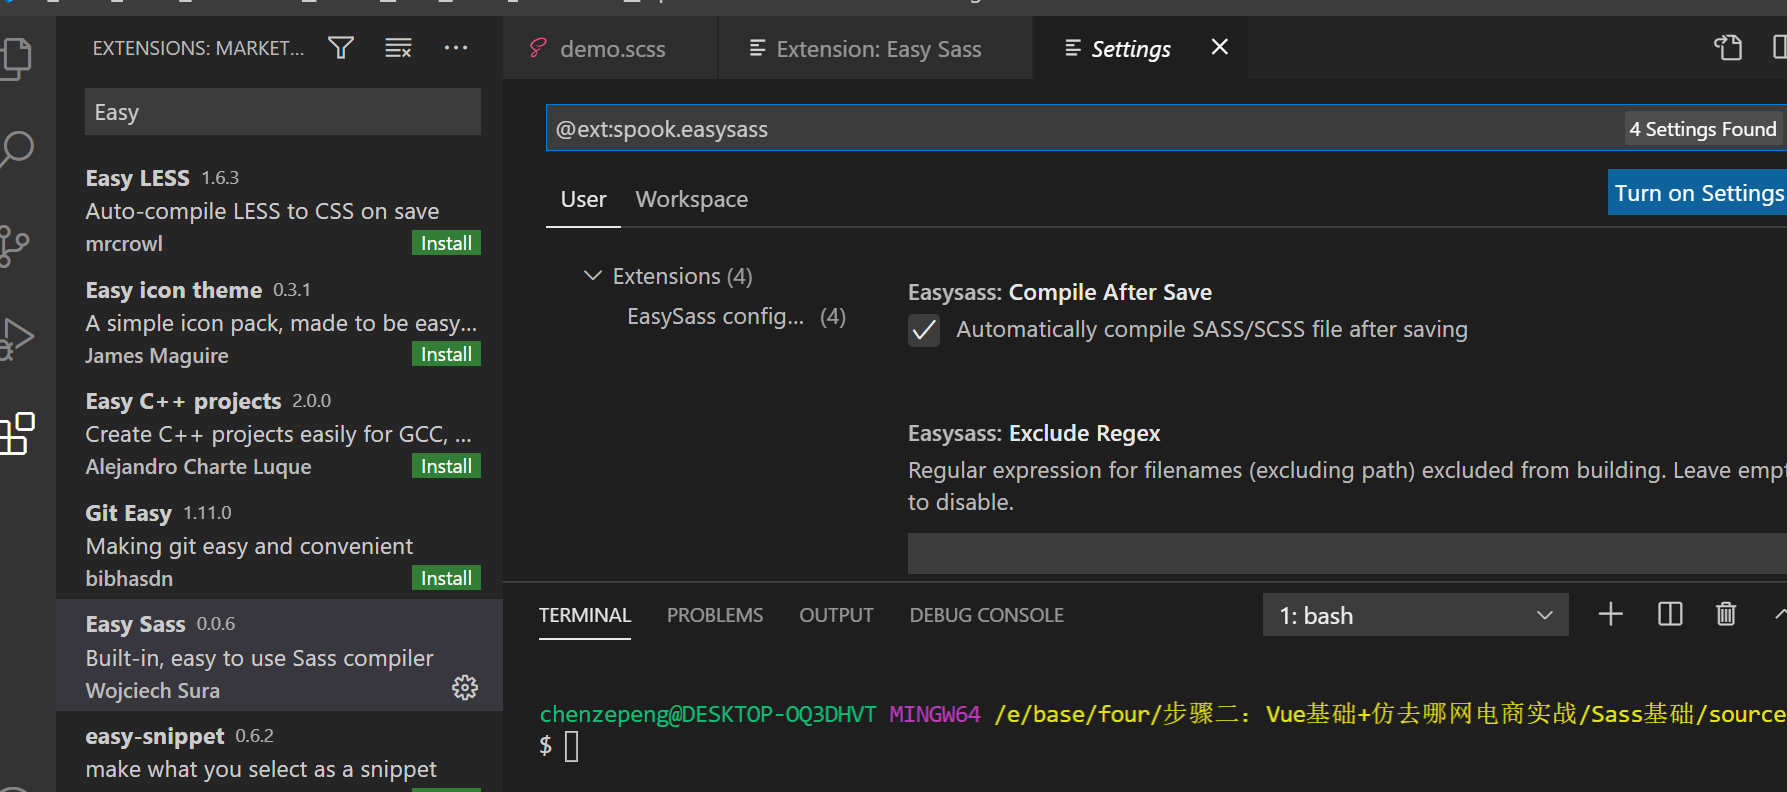Click the Exclude Regex text input

click(1347, 553)
